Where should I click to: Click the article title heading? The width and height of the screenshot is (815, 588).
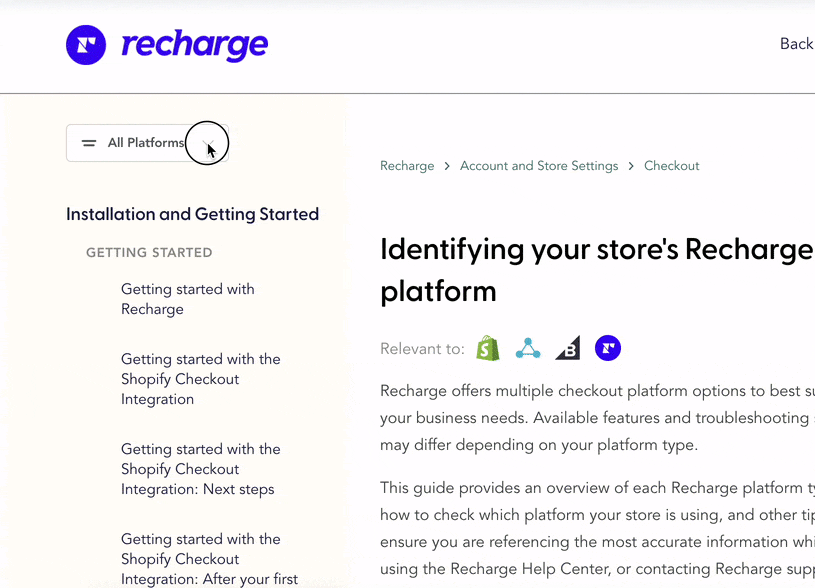[x=595, y=270]
